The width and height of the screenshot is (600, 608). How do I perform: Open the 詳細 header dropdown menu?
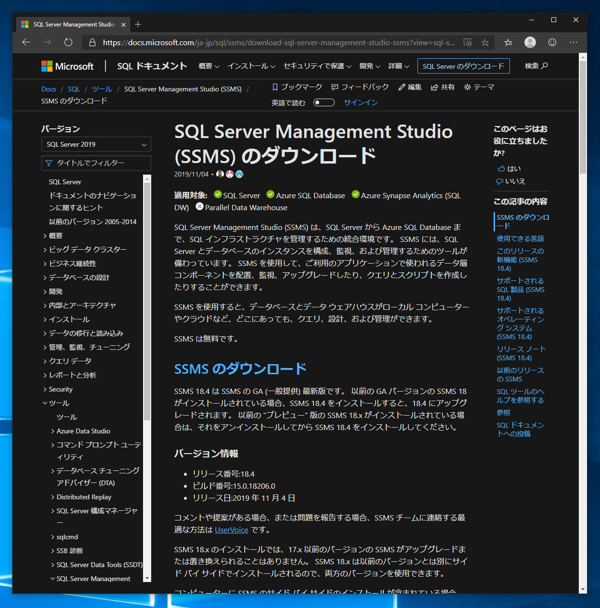point(399,66)
